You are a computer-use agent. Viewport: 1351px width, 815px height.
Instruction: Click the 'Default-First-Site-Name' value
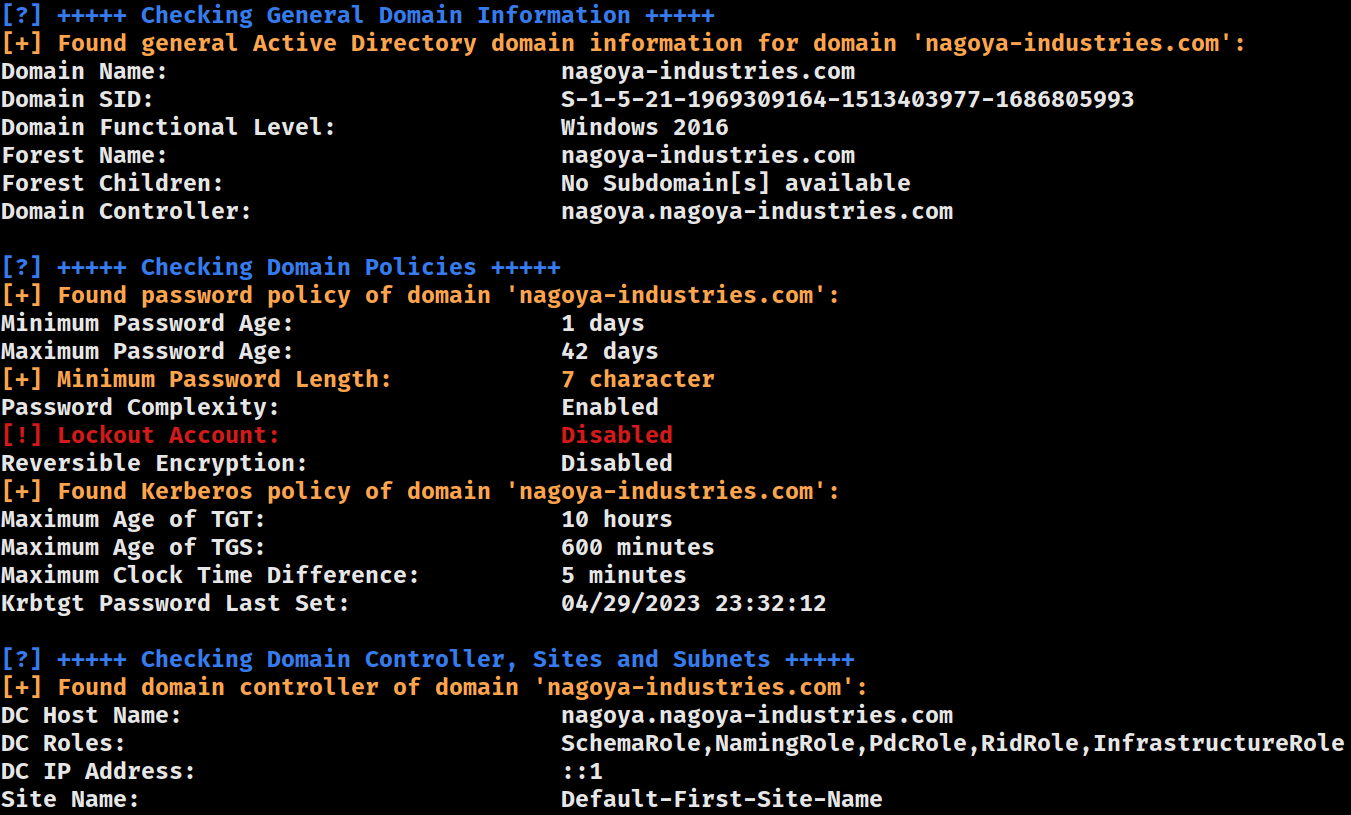click(x=721, y=800)
